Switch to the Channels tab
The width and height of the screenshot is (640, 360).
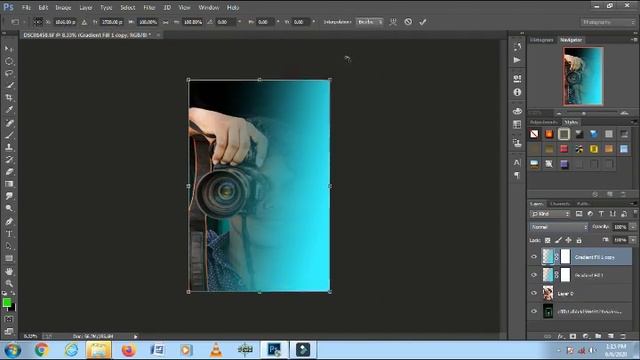560,204
